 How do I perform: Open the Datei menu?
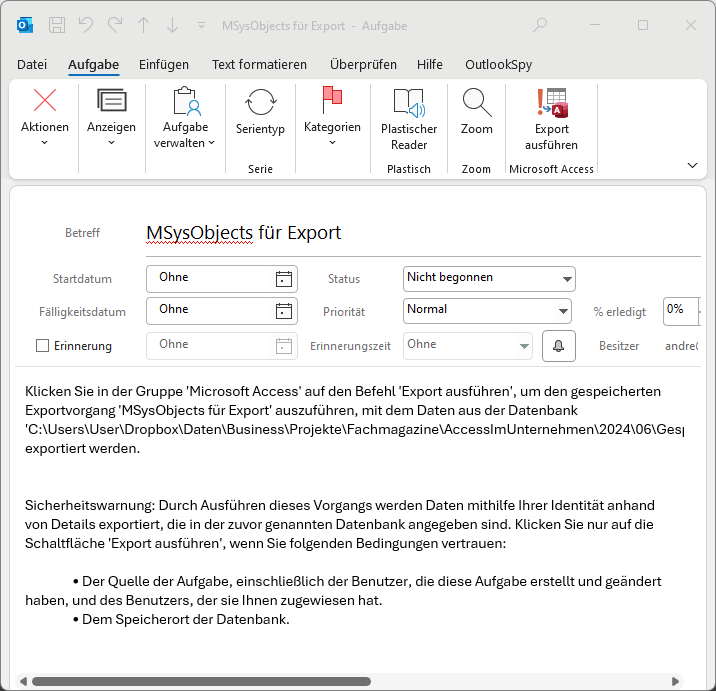coord(32,64)
